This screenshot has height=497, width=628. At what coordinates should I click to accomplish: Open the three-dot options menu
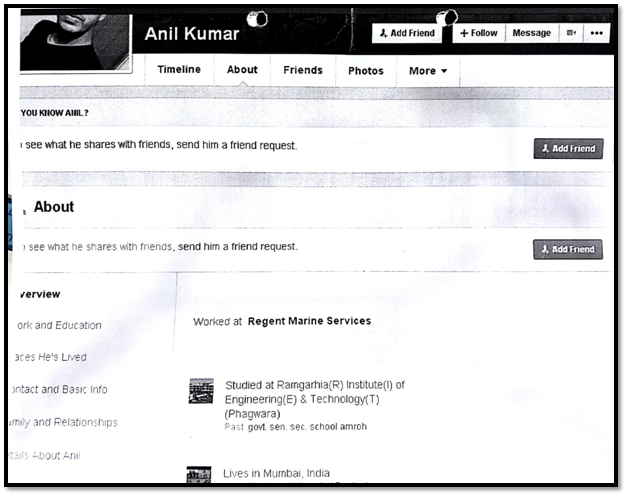point(596,33)
